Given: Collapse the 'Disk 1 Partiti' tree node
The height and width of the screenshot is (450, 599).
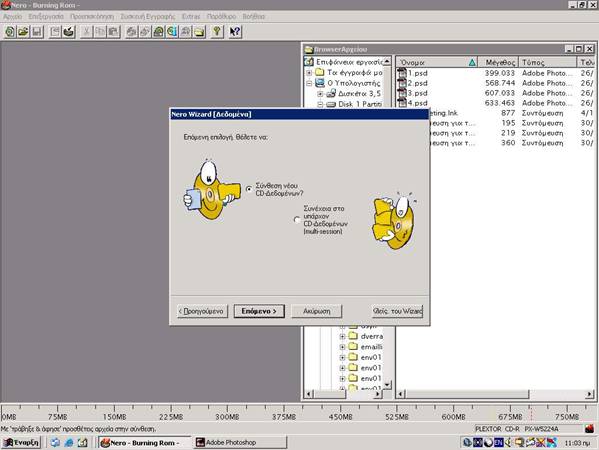Looking at the screenshot, I should click(320, 104).
